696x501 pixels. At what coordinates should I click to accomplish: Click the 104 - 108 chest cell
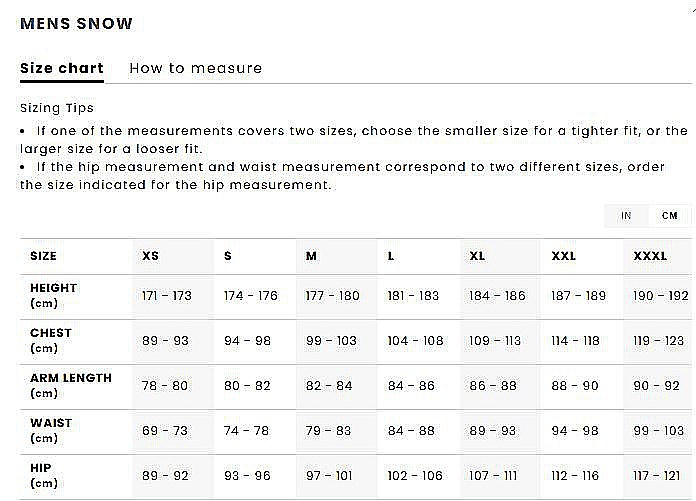415,341
